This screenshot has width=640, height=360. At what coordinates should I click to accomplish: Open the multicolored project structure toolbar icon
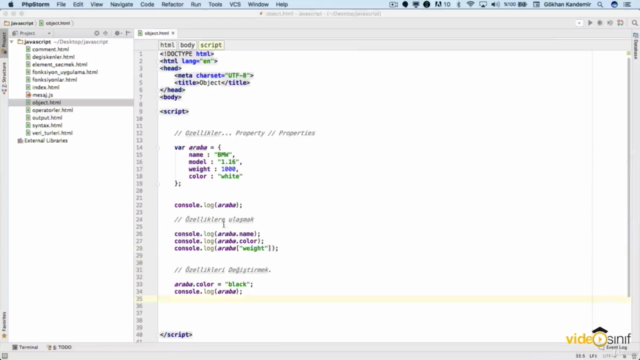click(620, 23)
